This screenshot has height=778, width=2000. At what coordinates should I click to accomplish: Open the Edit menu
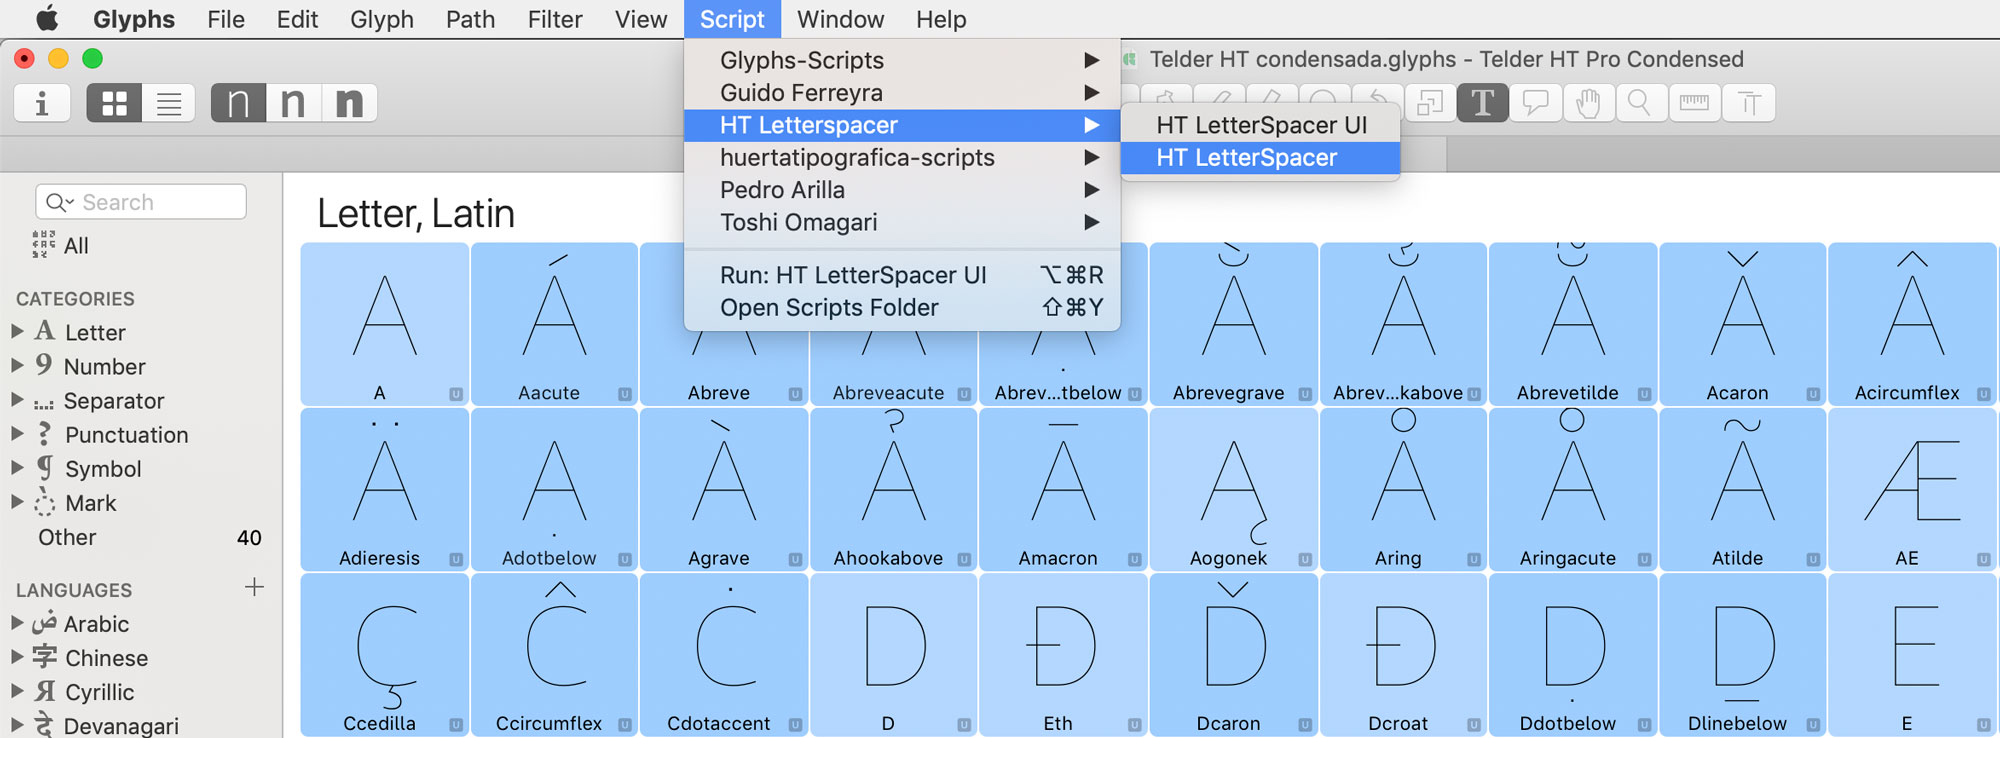click(x=297, y=19)
